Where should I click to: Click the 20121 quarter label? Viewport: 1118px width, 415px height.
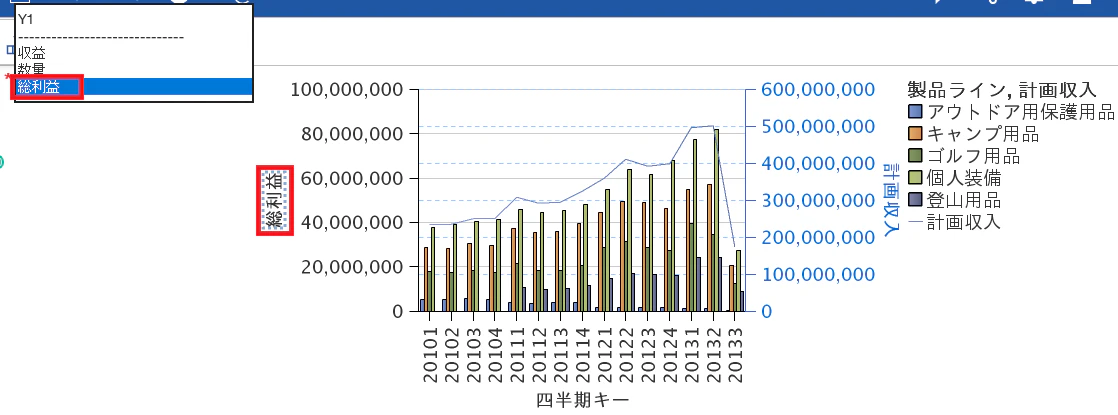(x=605, y=354)
